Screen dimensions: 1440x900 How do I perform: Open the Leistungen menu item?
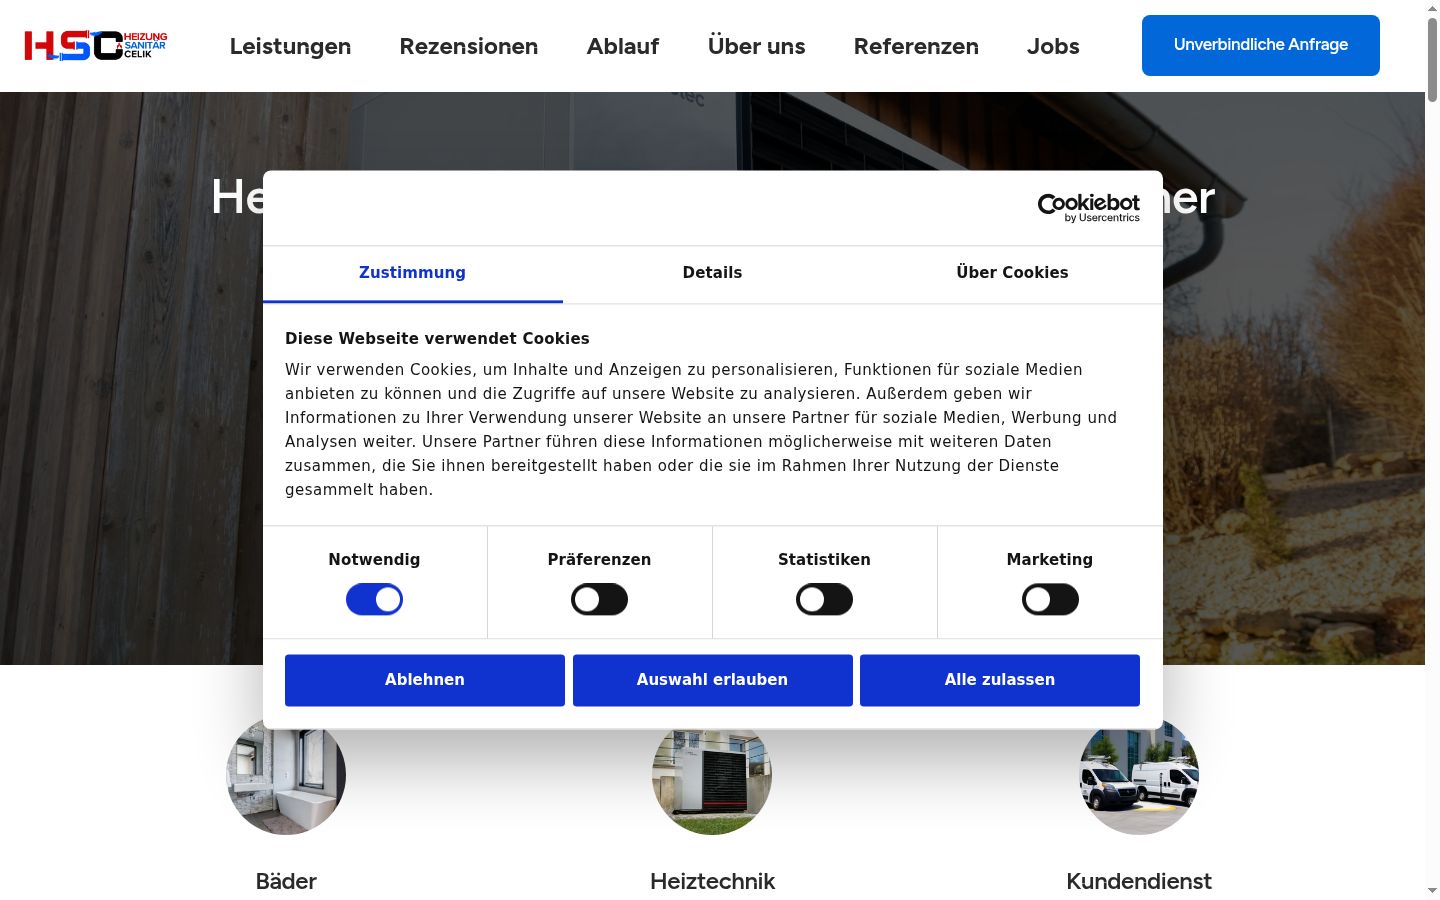pos(290,46)
